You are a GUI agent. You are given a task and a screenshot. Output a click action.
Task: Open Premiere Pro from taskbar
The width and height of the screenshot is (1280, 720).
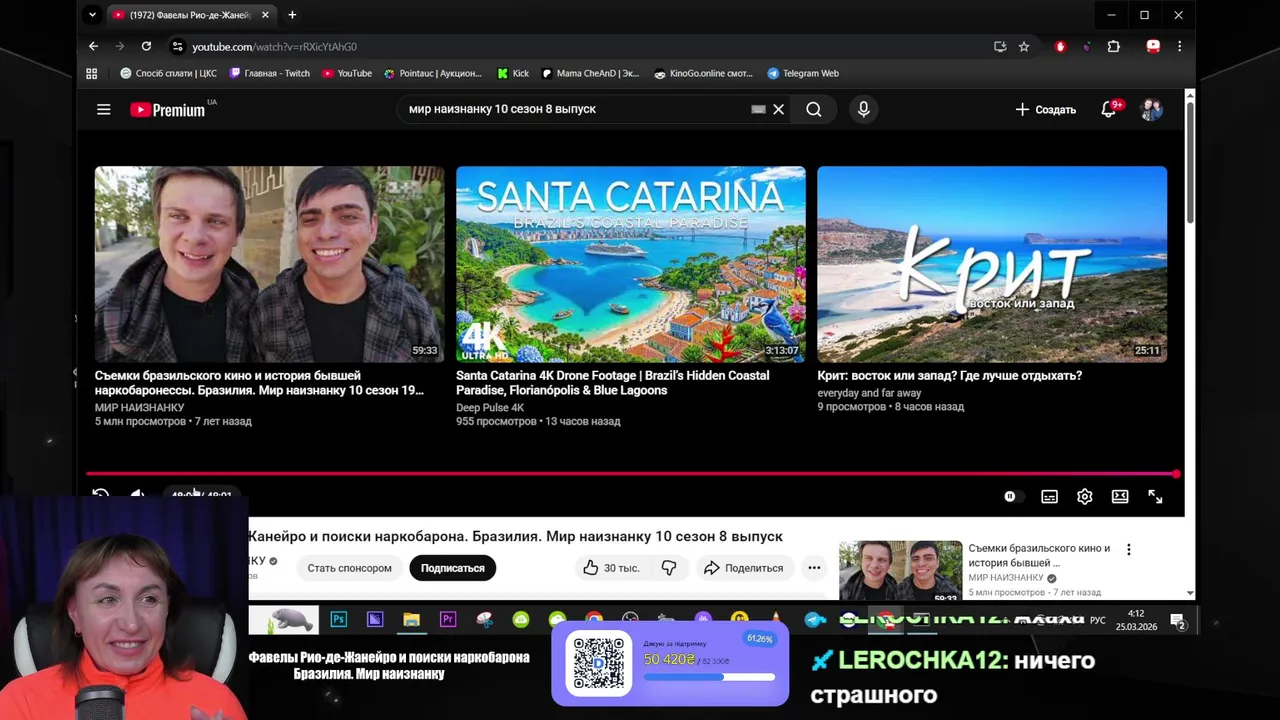point(448,620)
